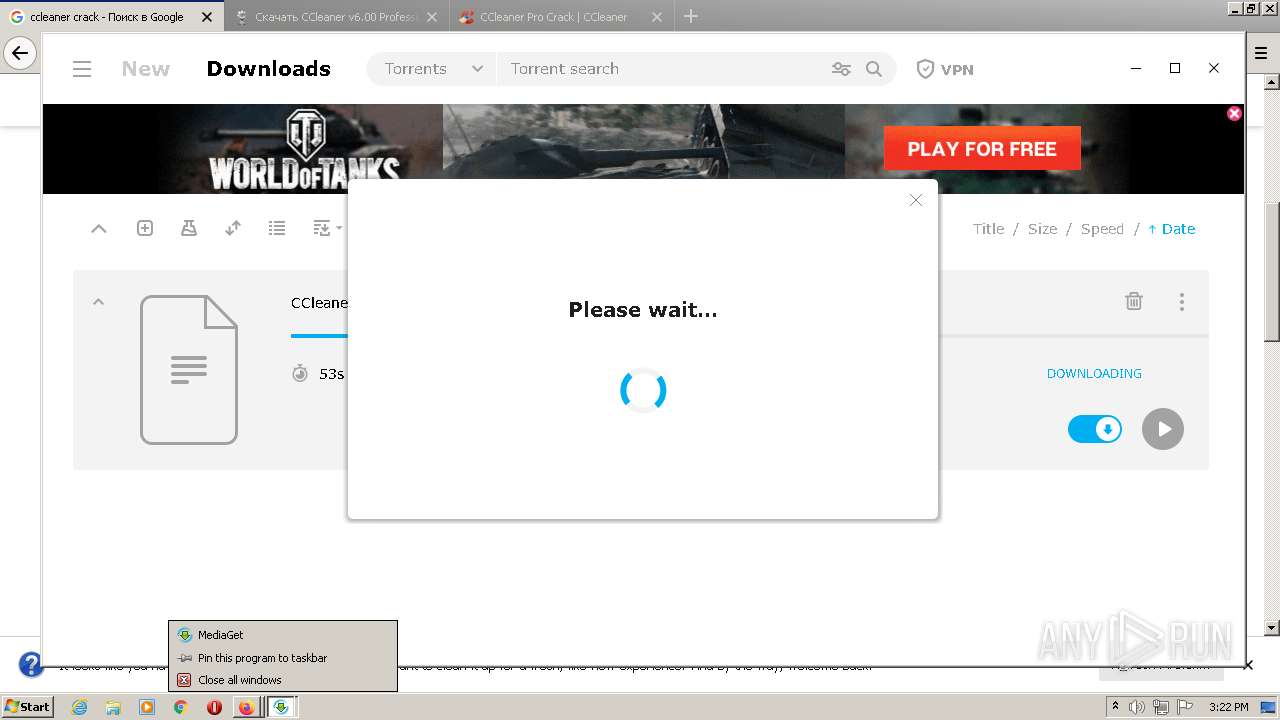Click the magnifier search icon
This screenshot has width=1280, height=720.
point(874,69)
